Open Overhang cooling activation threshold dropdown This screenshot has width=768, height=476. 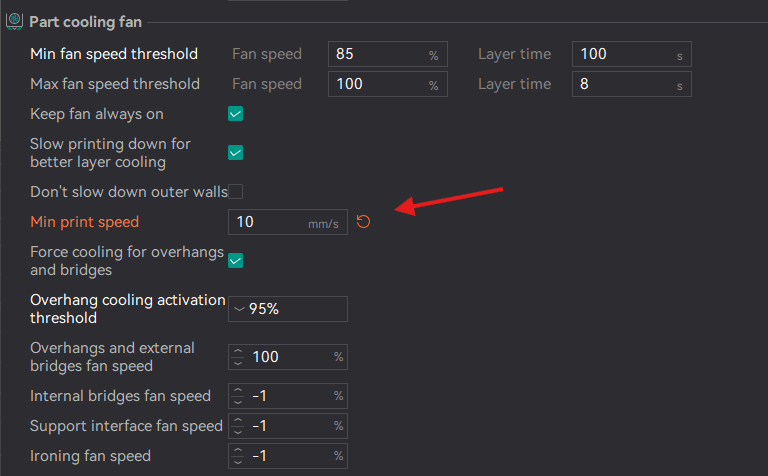238,309
